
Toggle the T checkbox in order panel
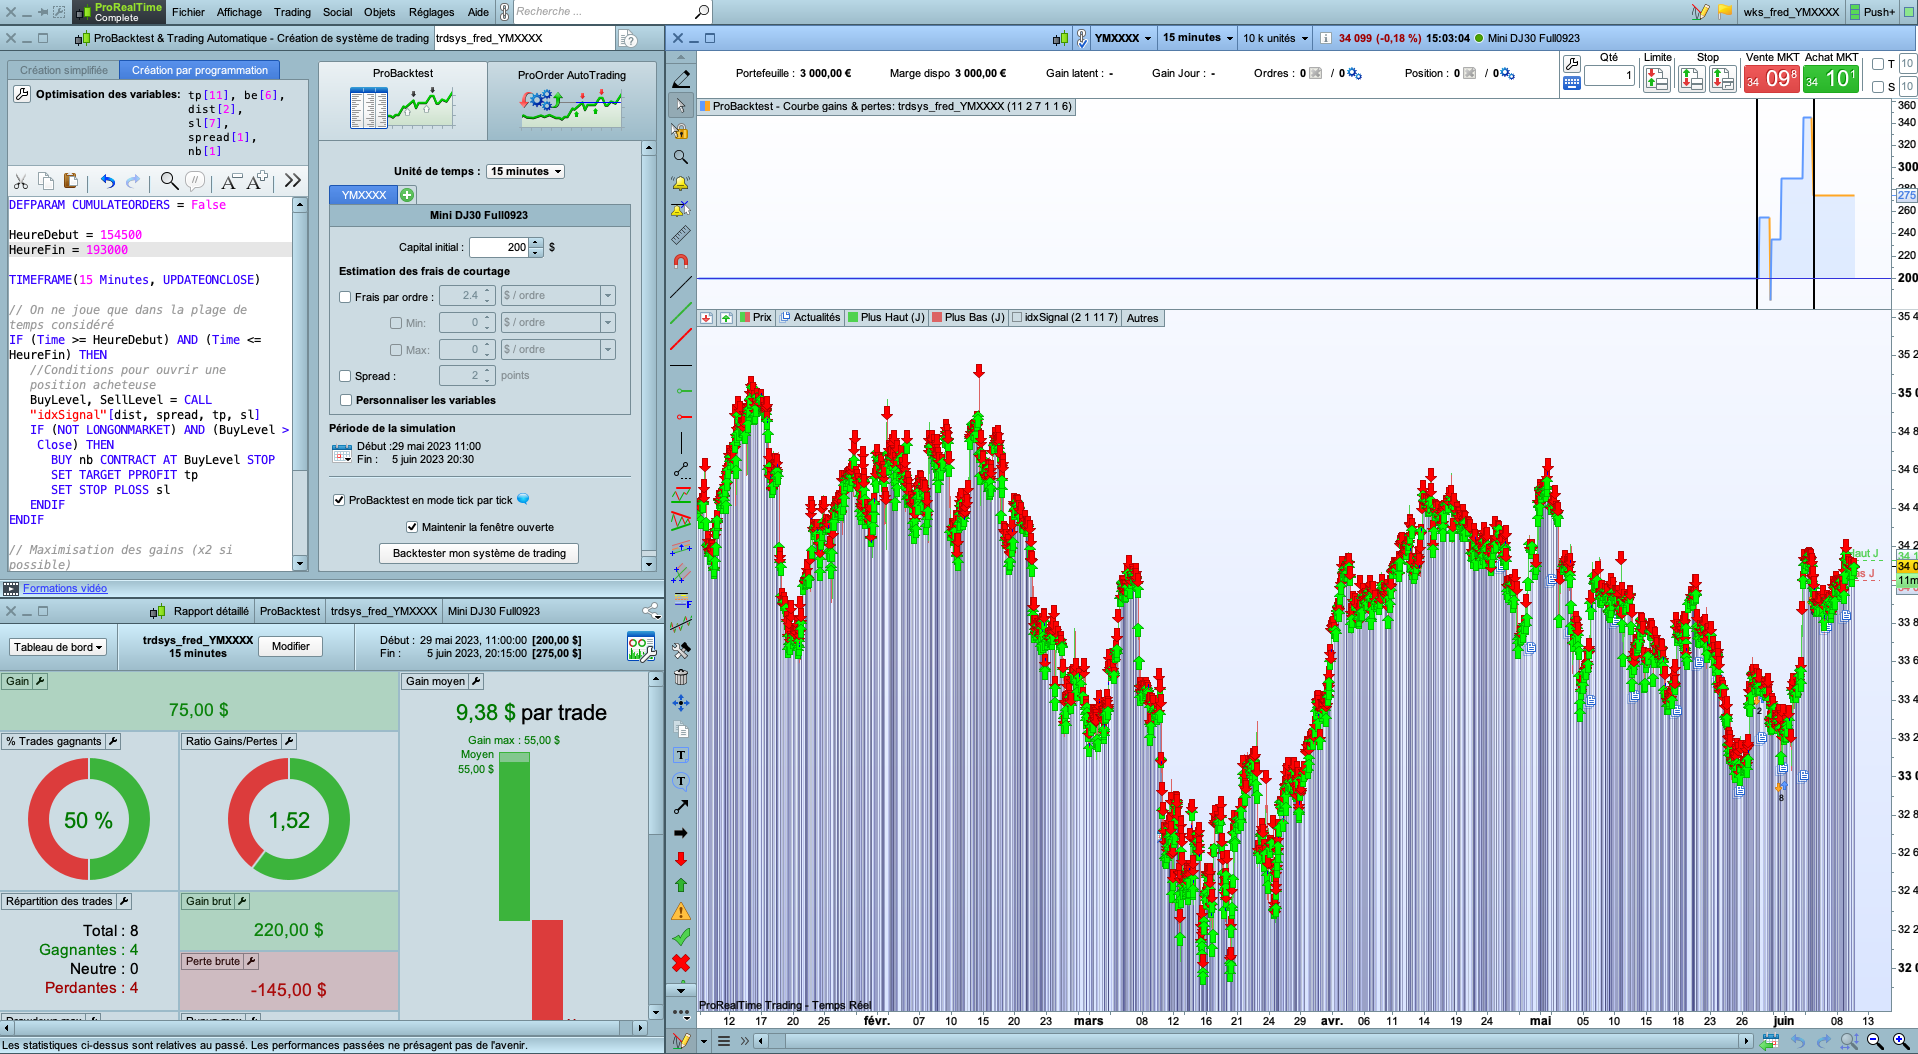click(1878, 64)
